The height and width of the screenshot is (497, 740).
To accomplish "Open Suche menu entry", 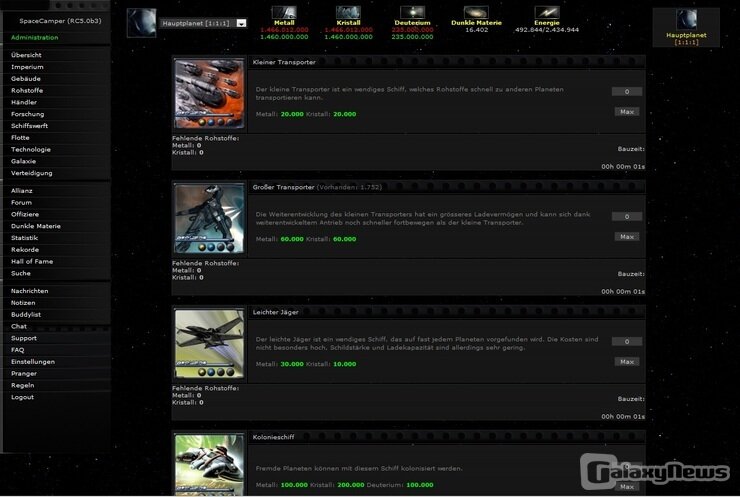I will pyautogui.click(x=20, y=273).
